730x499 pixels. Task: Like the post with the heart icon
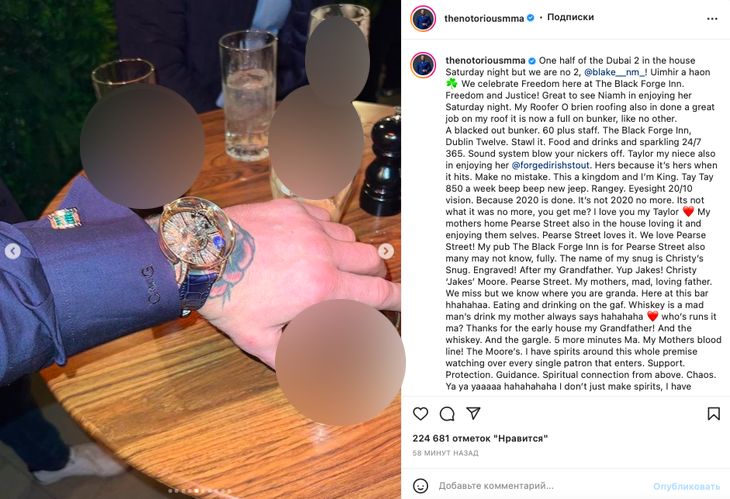tap(420, 413)
